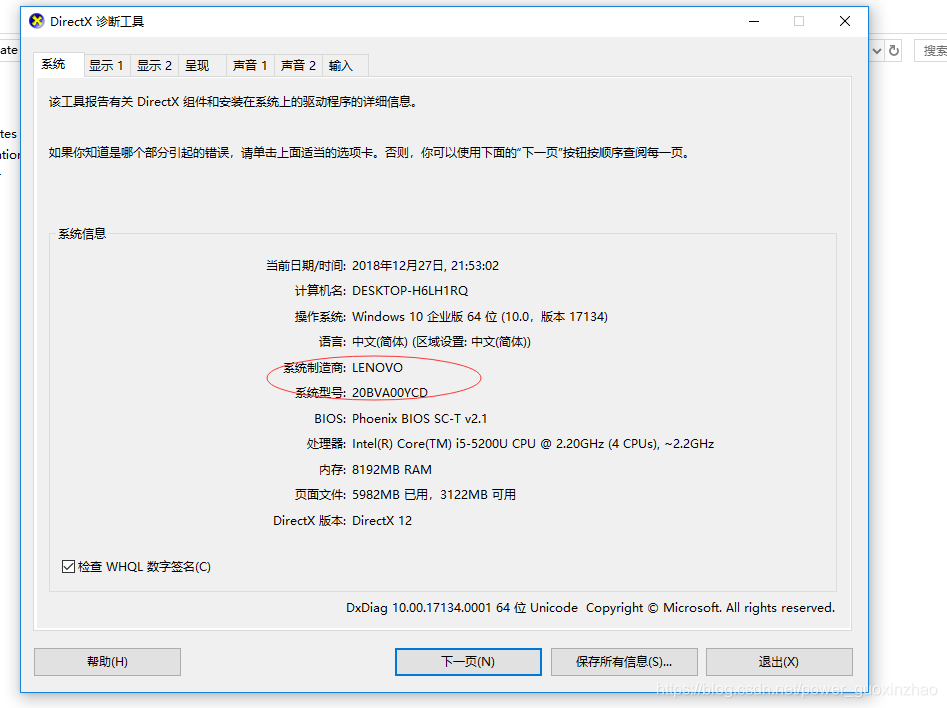Click the DirectX 版本 label
The width and height of the screenshot is (947, 708).
(x=309, y=521)
